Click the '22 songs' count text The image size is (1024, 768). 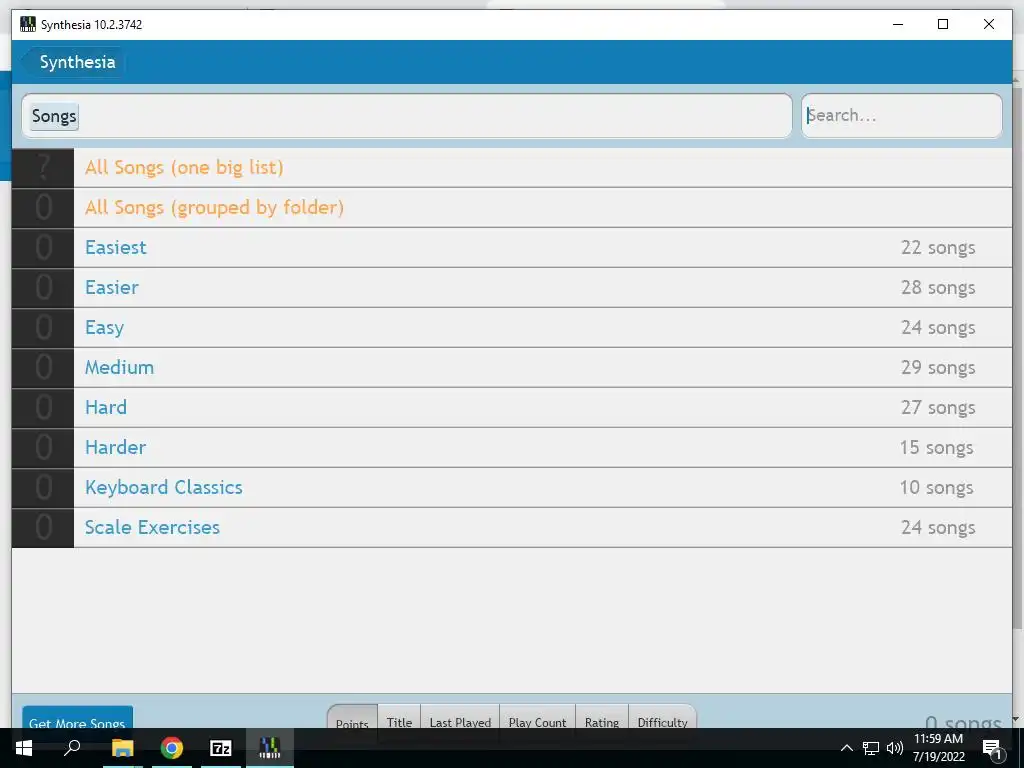pos(938,248)
